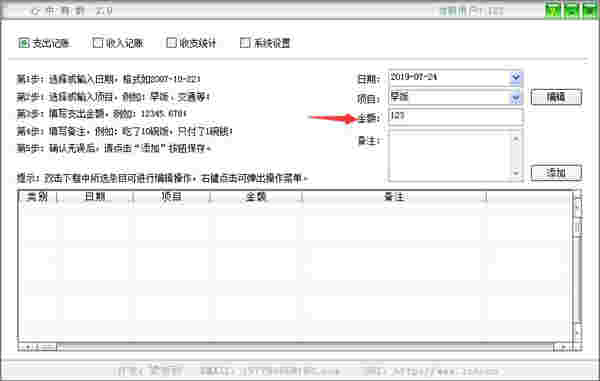Switch to the 支出记账 tab
600x381 pixels.
point(44,43)
